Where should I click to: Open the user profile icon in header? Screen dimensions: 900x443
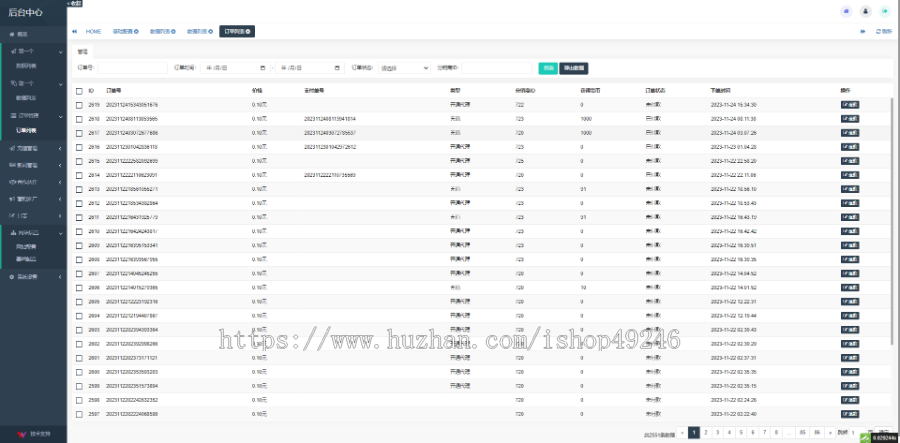(x=866, y=11)
